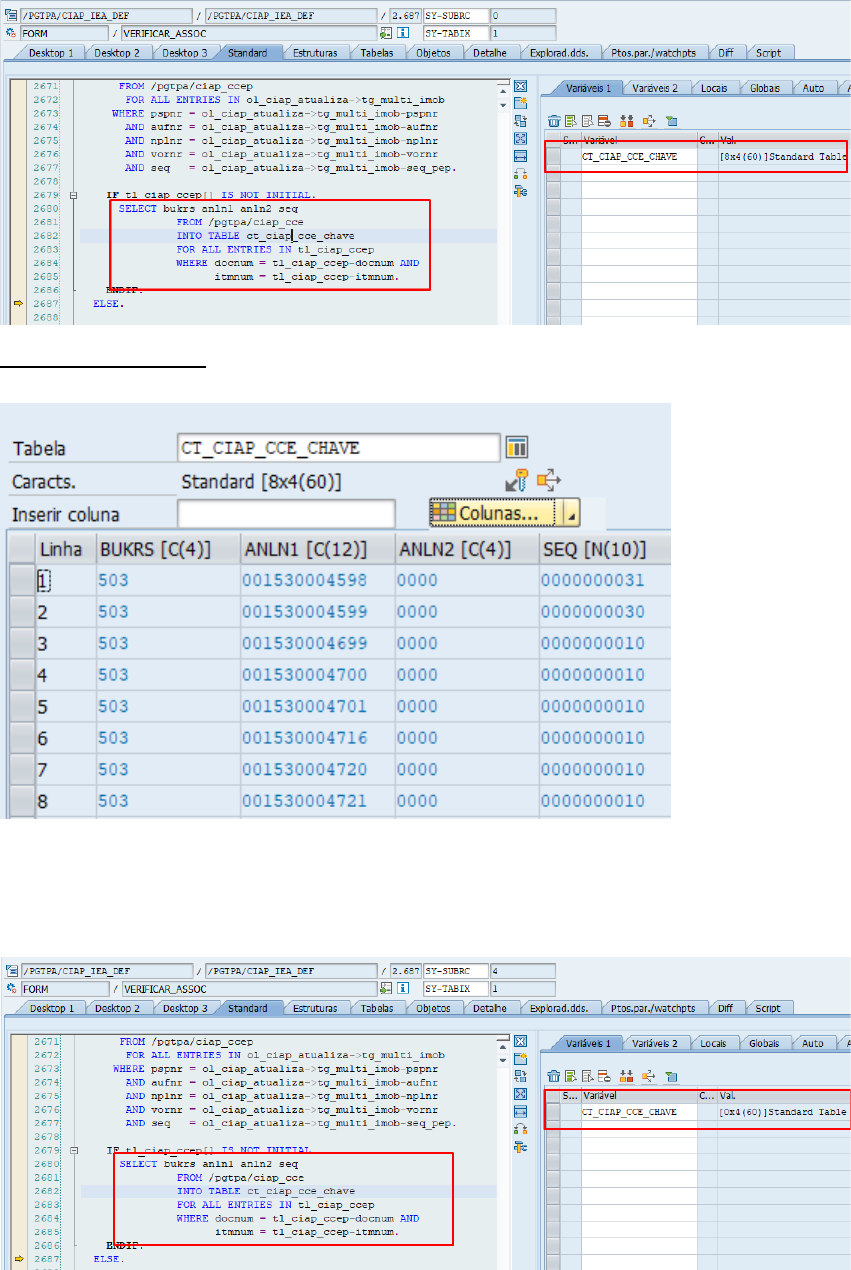Click the trash icon above the [8x4(60)] variable list

[x=554, y=120]
